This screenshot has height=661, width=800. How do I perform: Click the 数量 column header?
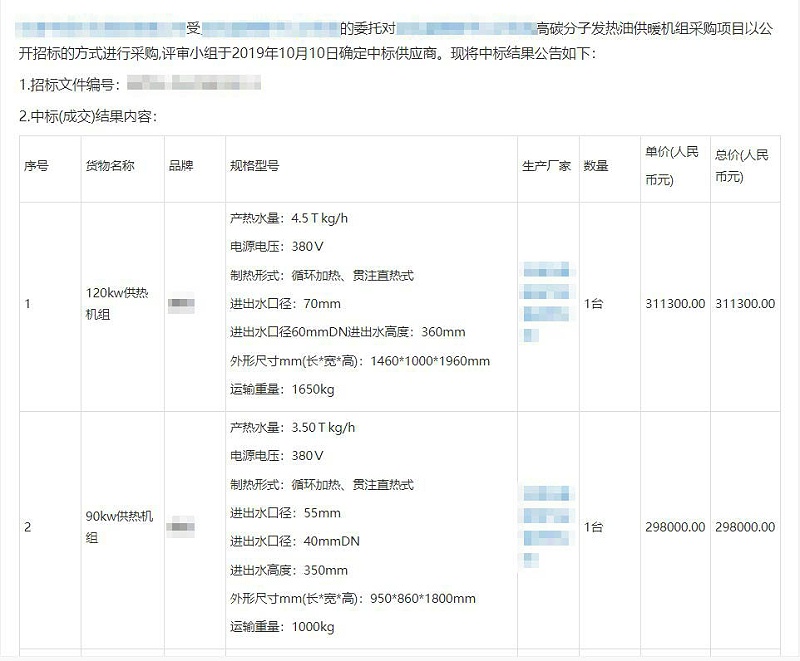pyautogui.click(x=596, y=166)
